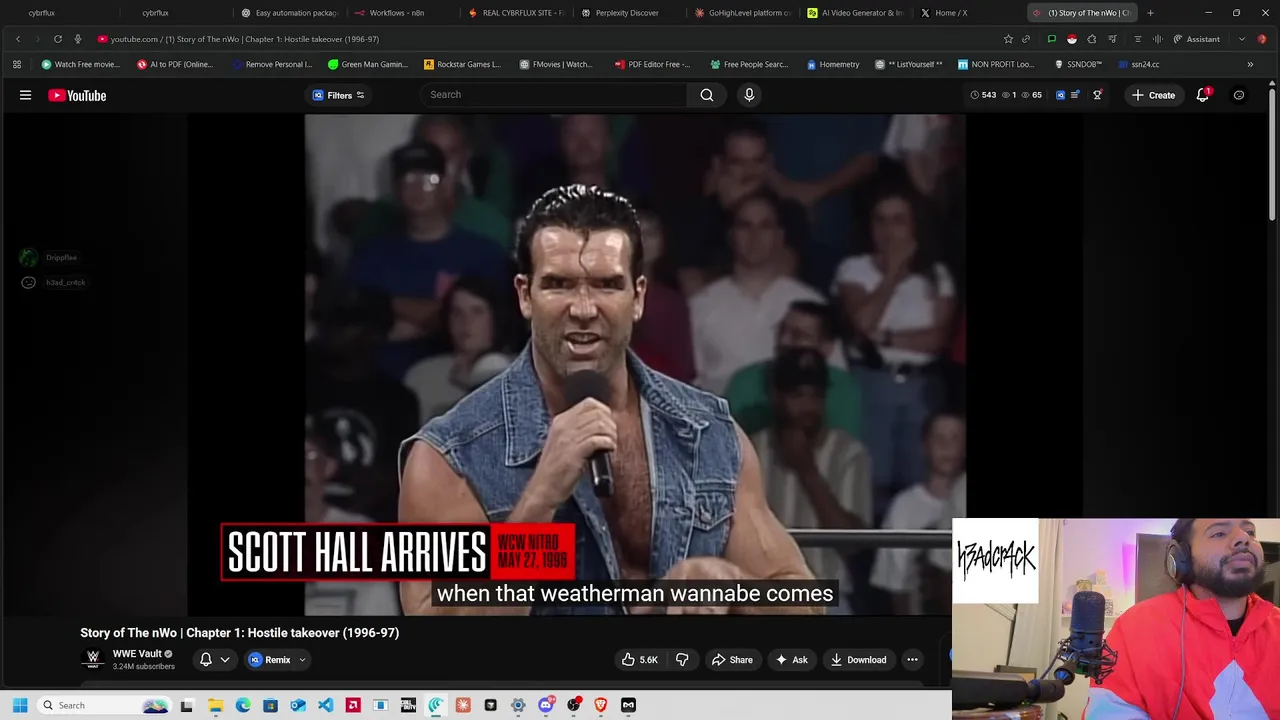Open the PDF Editor Free bookmark
Screen dimensions: 1280x720
click(652, 64)
